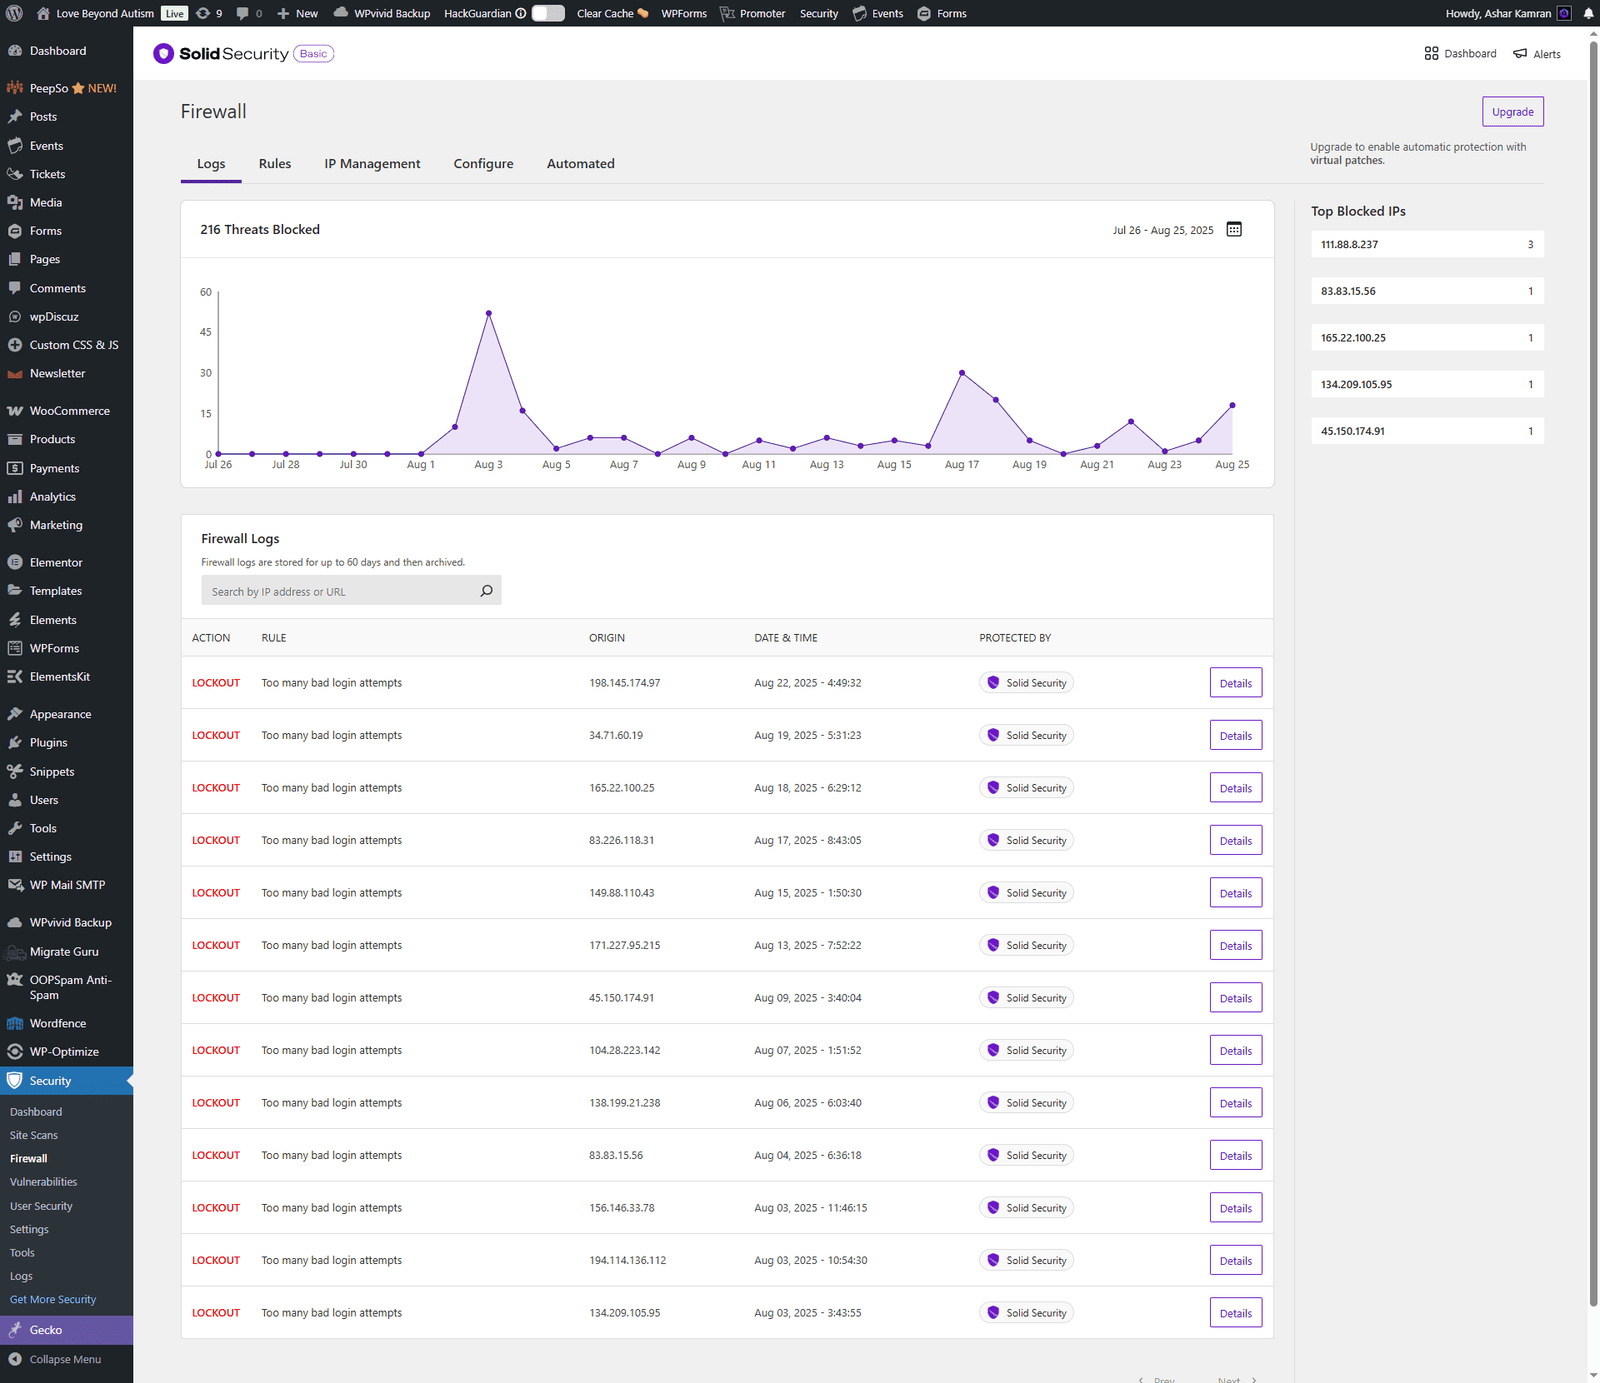1600x1383 pixels.
Task: Open Vulnerabilities in the Security submenu
Action: click(x=44, y=1182)
